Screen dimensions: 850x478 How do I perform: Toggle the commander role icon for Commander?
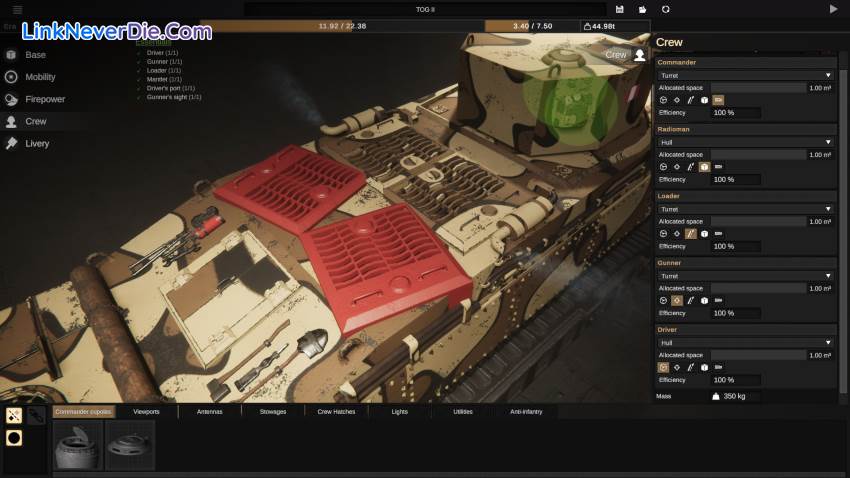point(718,100)
